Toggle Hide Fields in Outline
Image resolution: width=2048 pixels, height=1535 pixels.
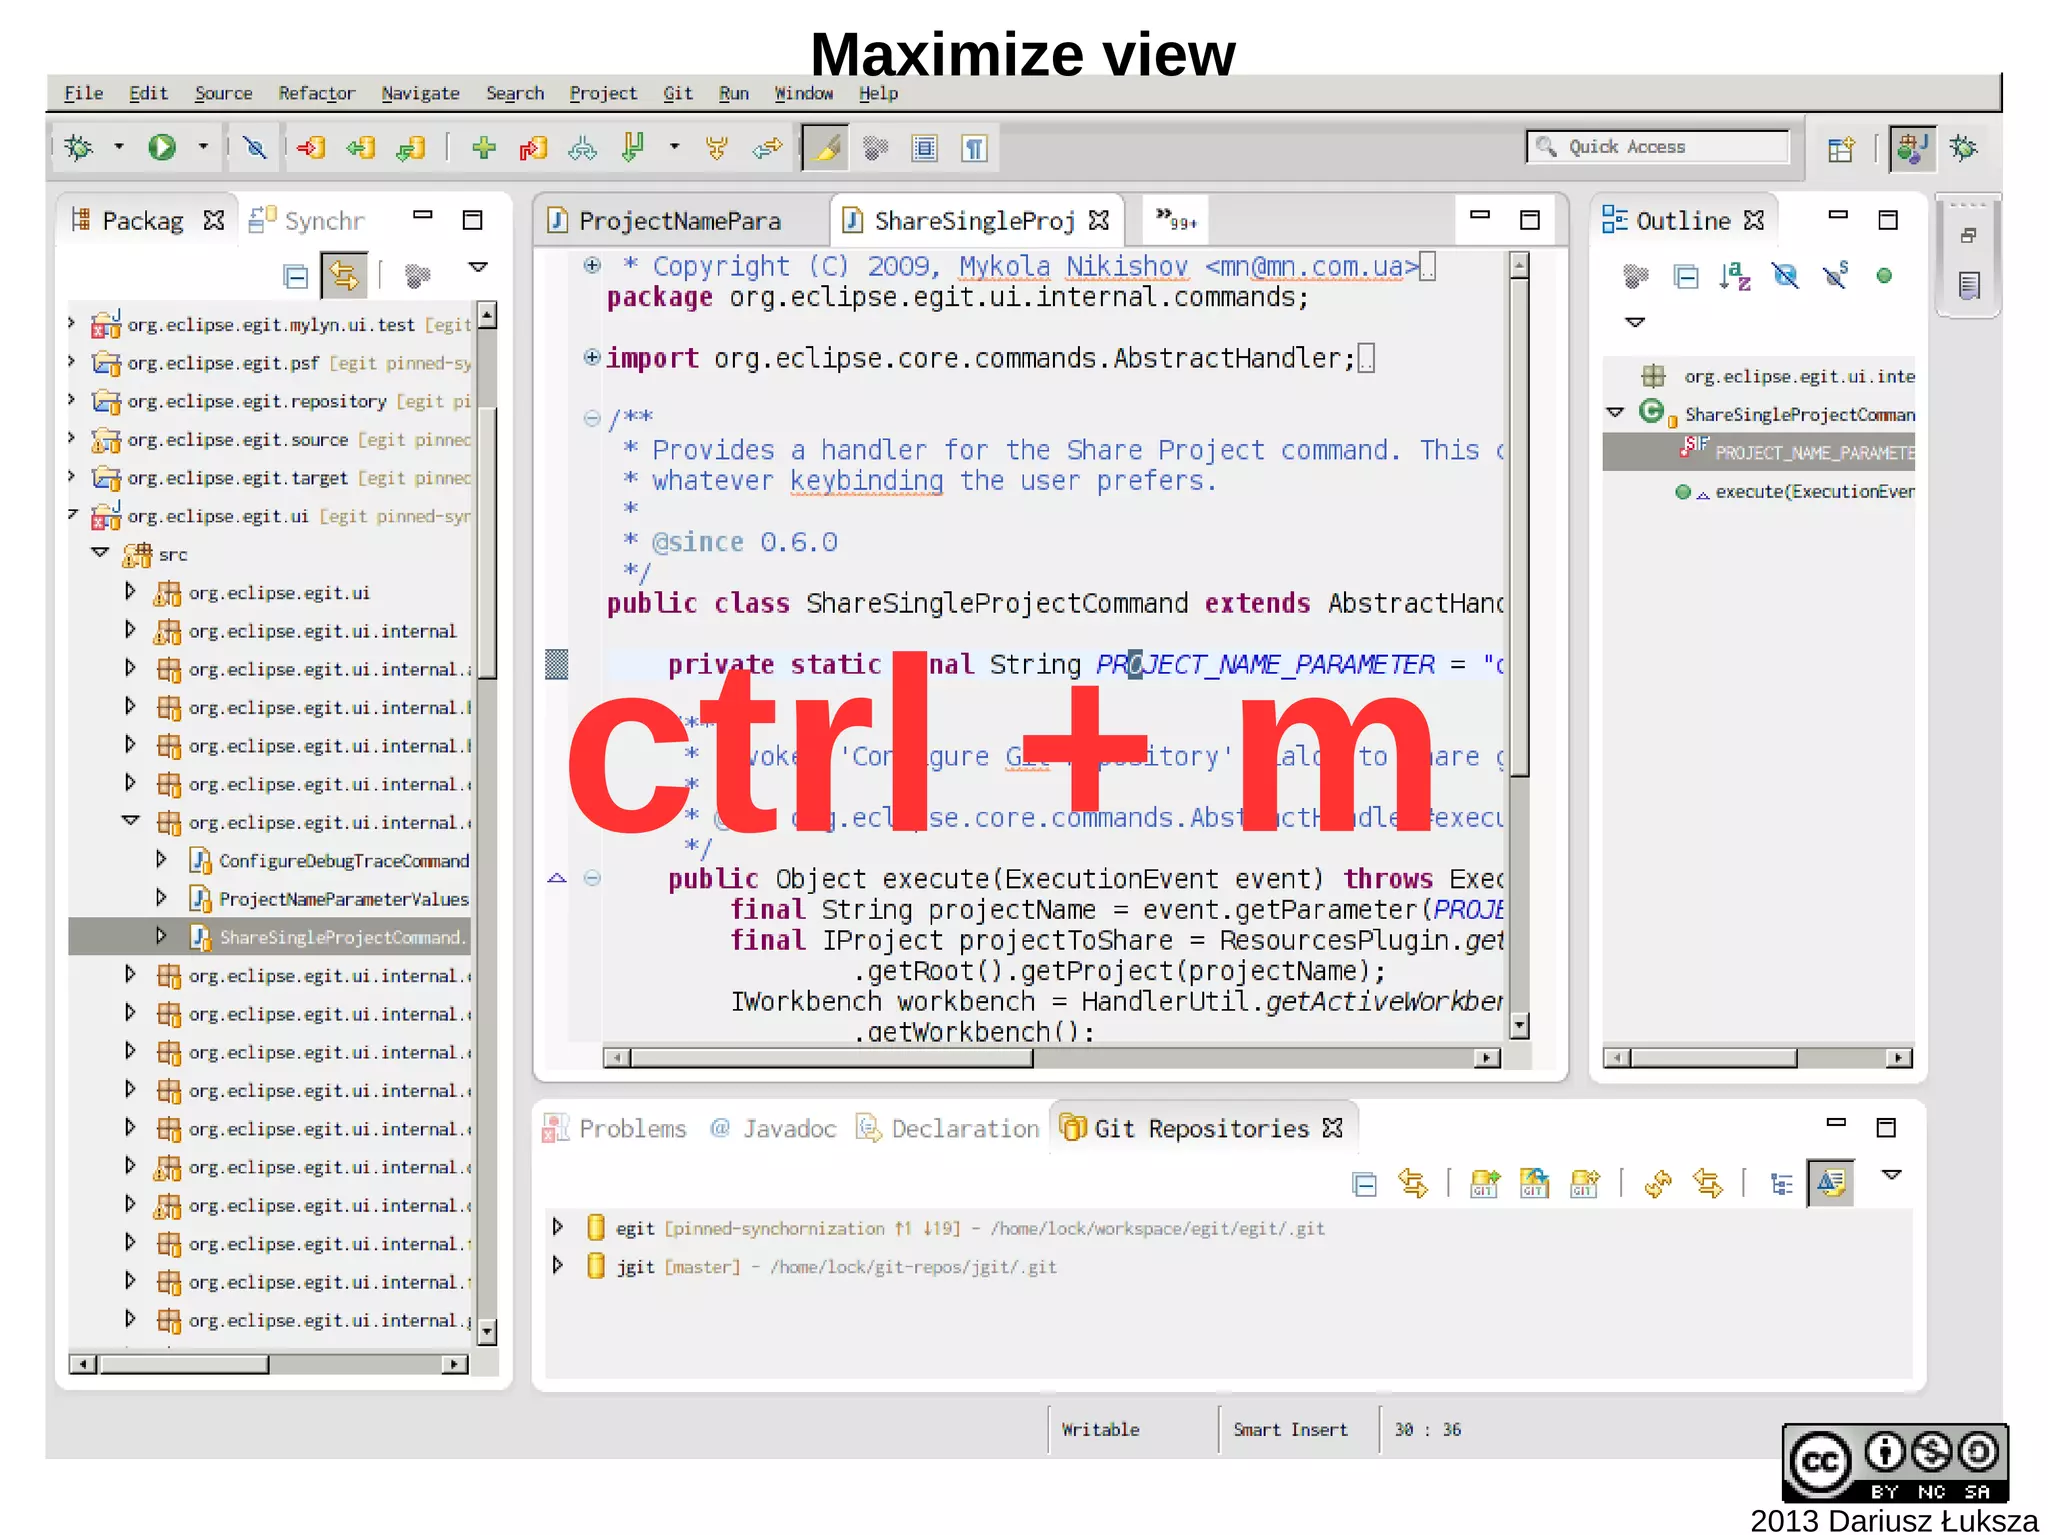1785,276
